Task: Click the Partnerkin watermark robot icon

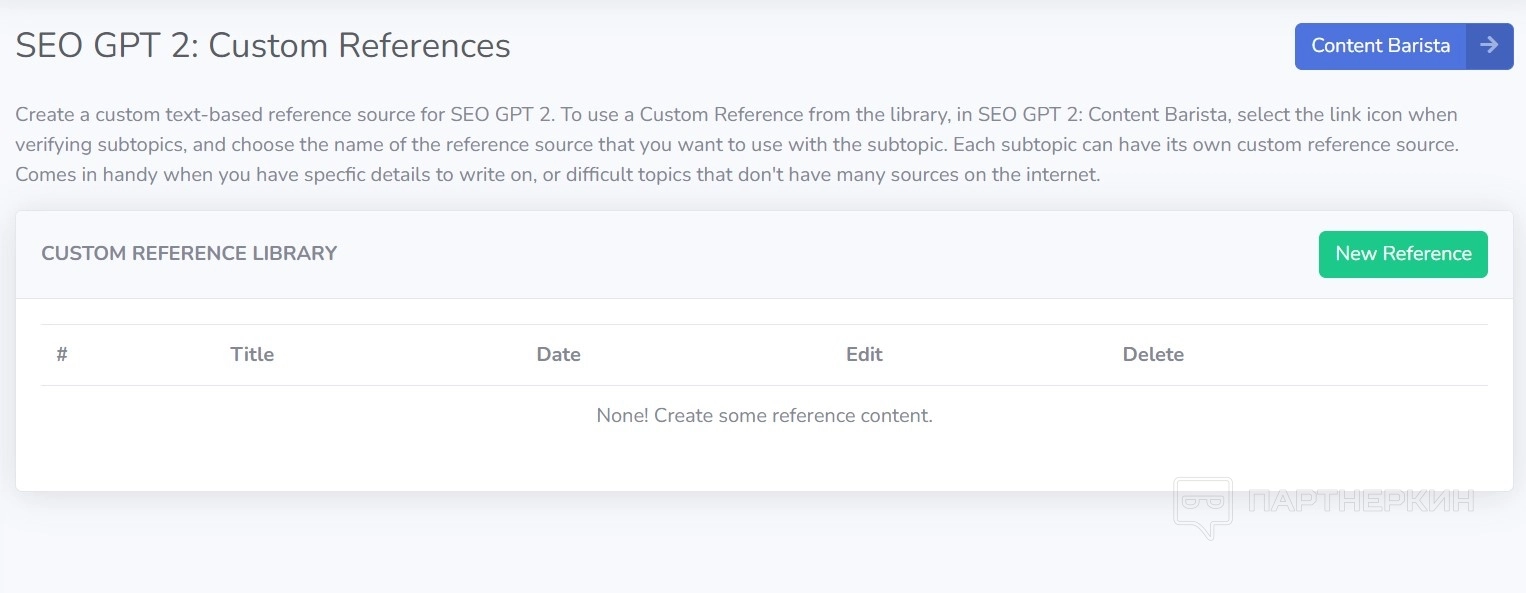Action: [x=1202, y=505]
